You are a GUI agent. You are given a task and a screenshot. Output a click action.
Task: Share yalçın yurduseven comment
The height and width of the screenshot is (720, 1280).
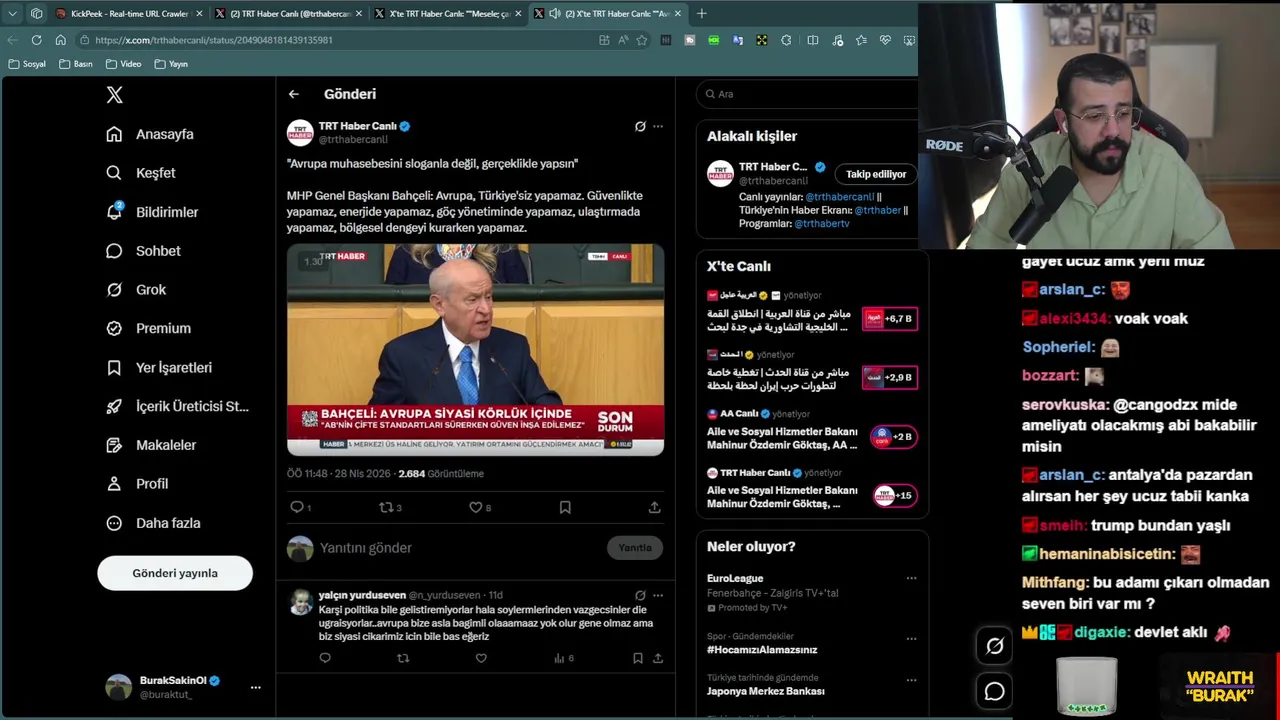[x=657, y=658]
